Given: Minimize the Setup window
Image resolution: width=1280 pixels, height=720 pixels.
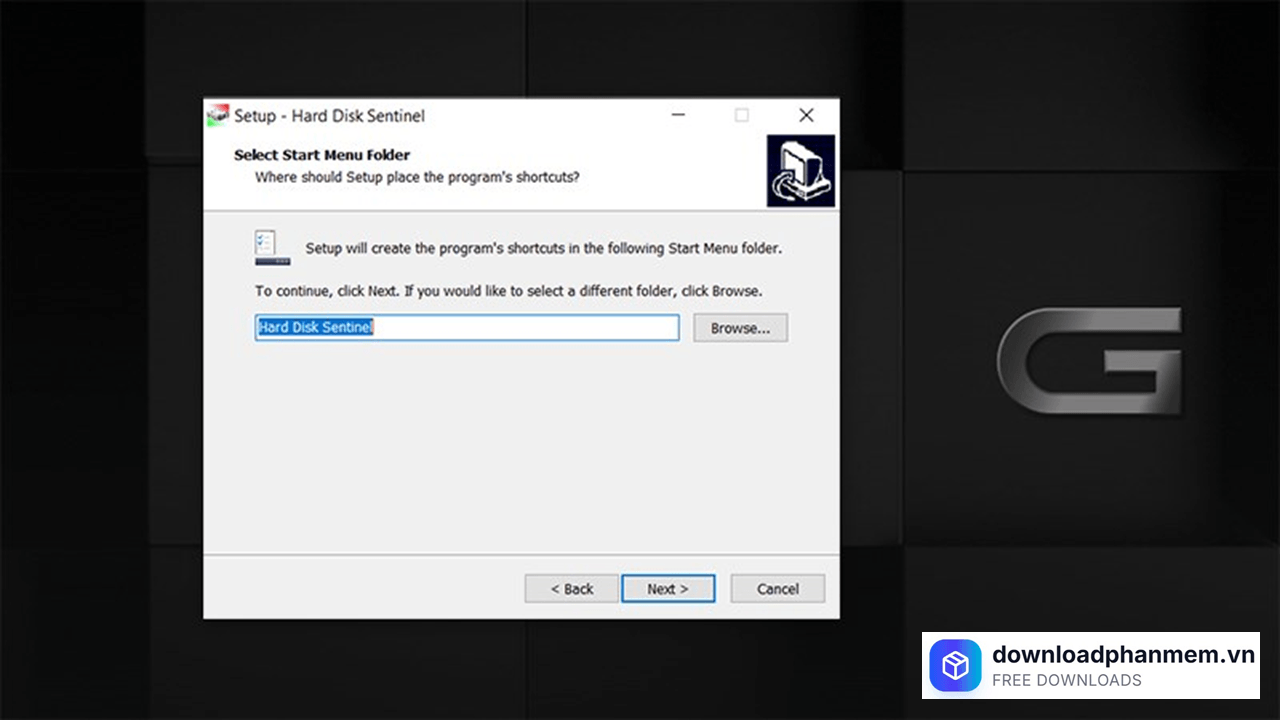Looking at the screenshot, I should [x=679, y=116].
